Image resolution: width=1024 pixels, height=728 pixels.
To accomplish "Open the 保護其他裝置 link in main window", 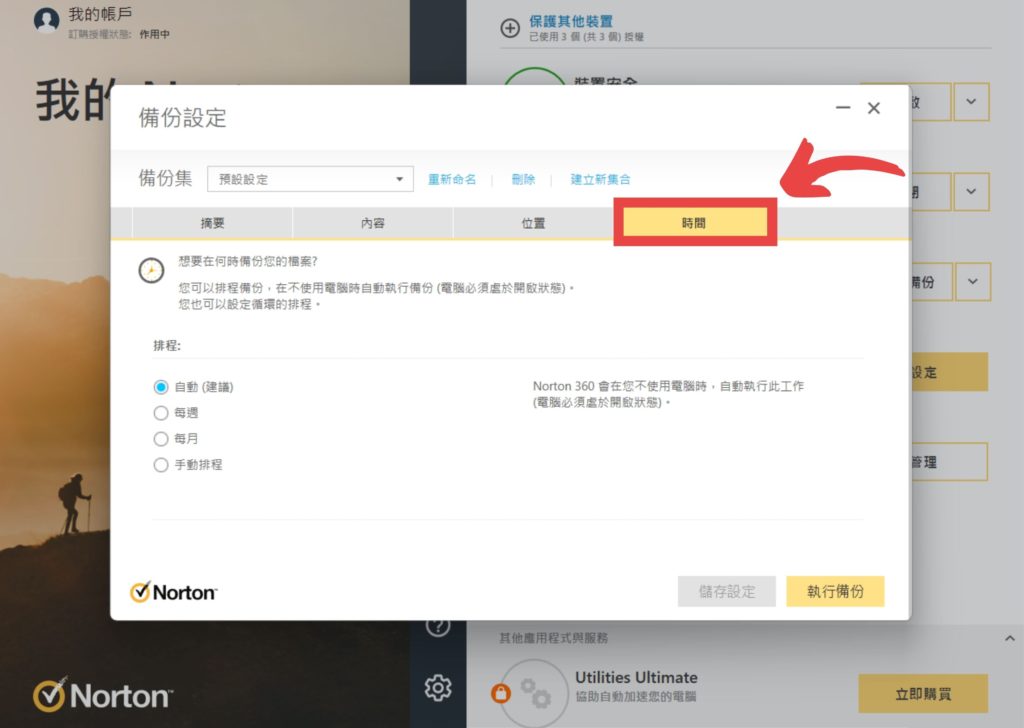I will pos(571,21).
